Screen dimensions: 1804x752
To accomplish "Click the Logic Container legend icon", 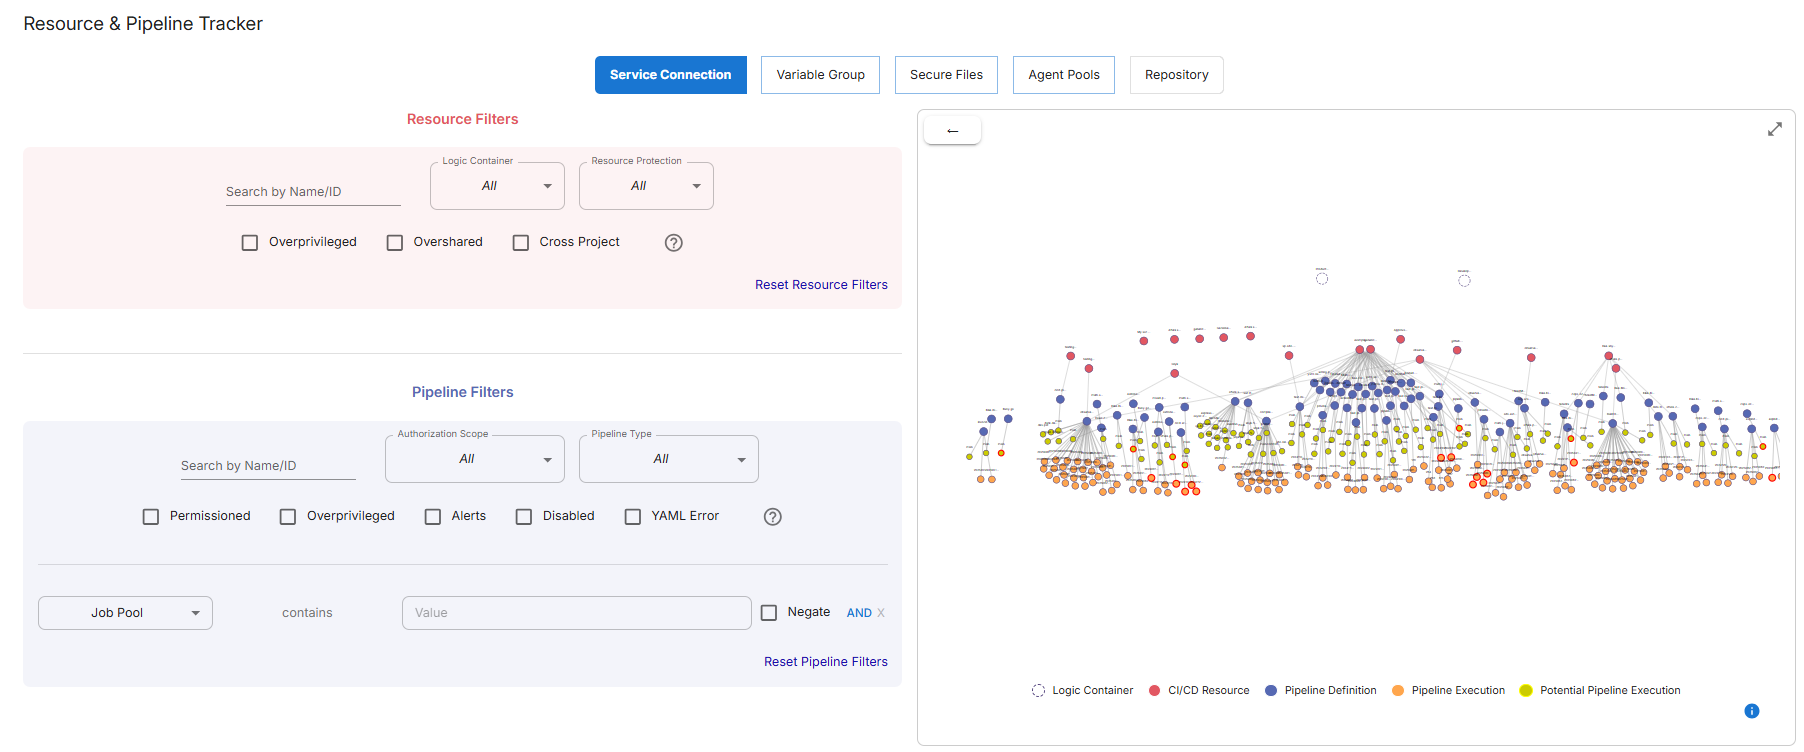I will [1038, 691].
